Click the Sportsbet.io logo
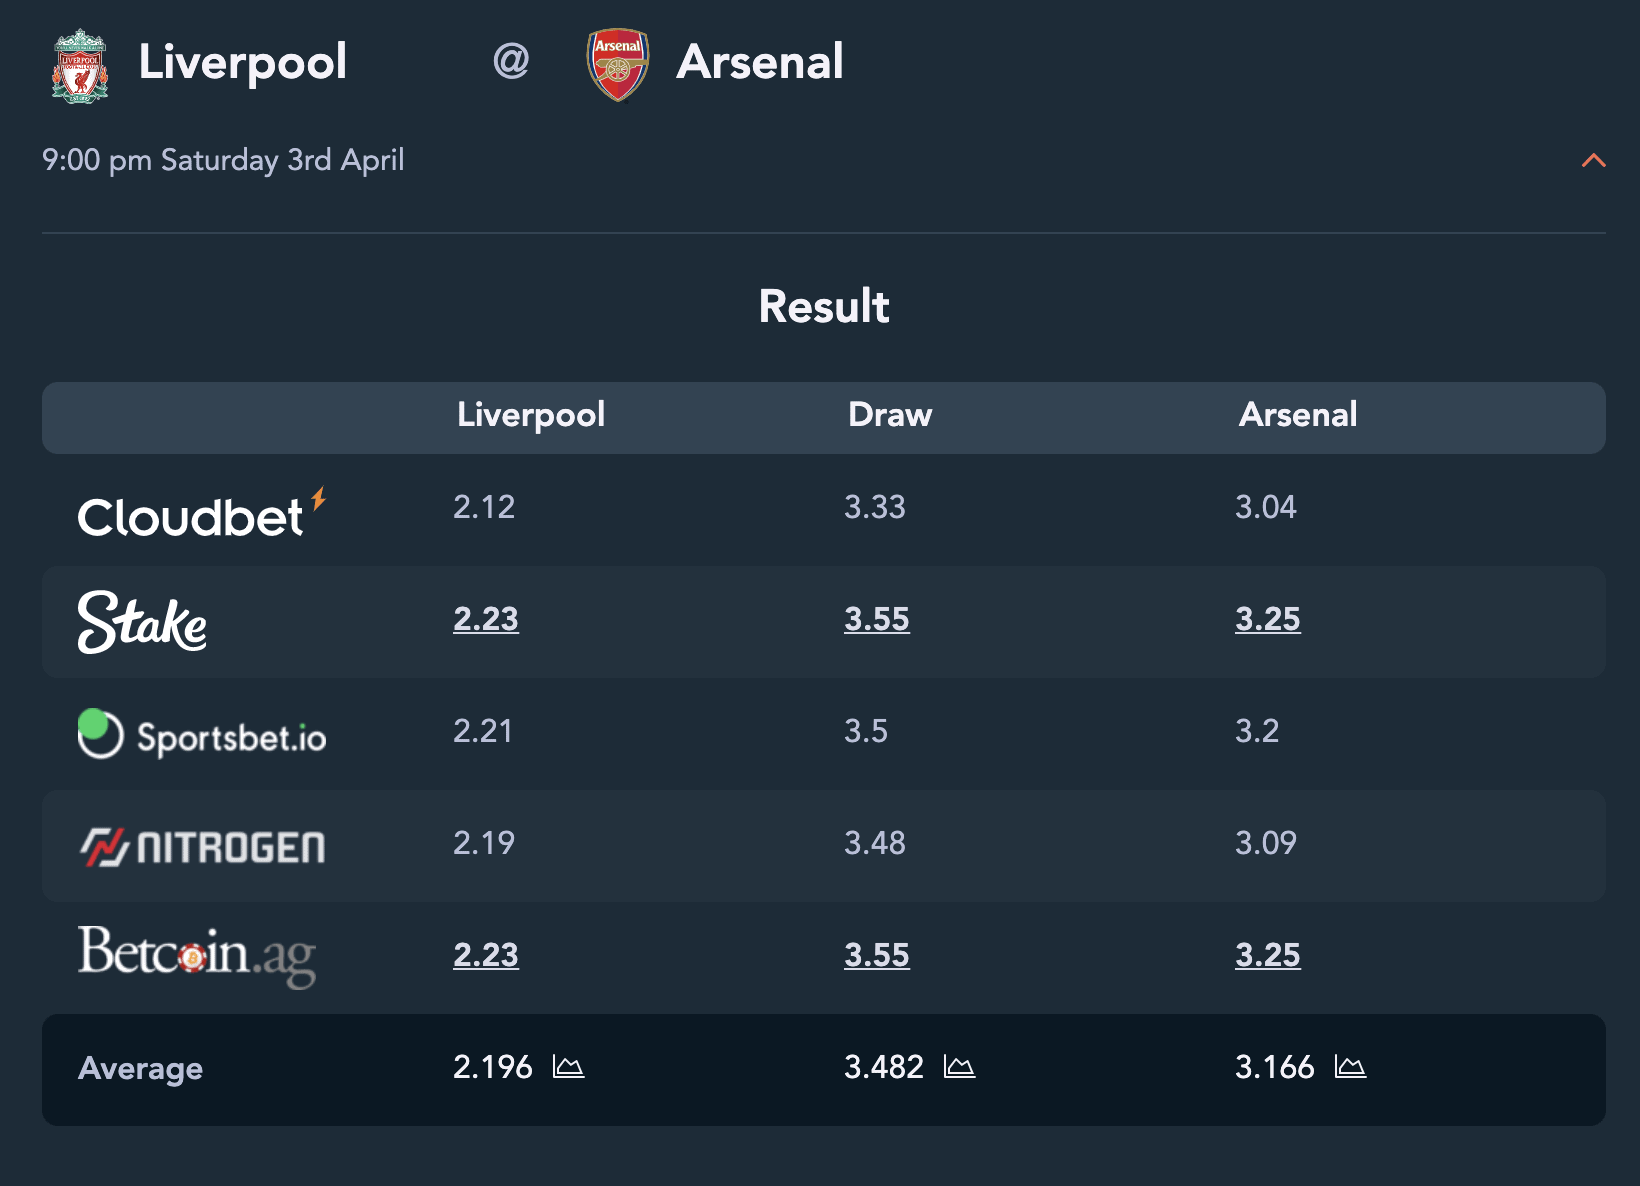Image resolution: width=1640 pixels, height=1186 pixels. click(202, 735)
